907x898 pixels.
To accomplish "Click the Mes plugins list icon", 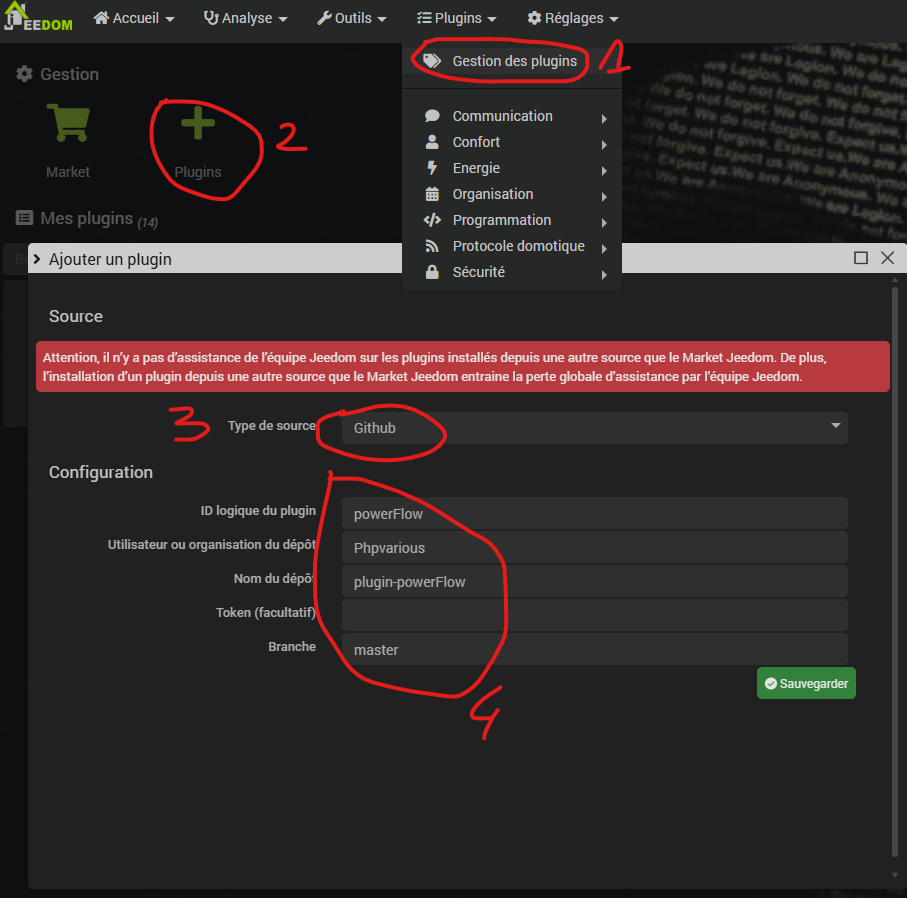I will tap(24, 218).
